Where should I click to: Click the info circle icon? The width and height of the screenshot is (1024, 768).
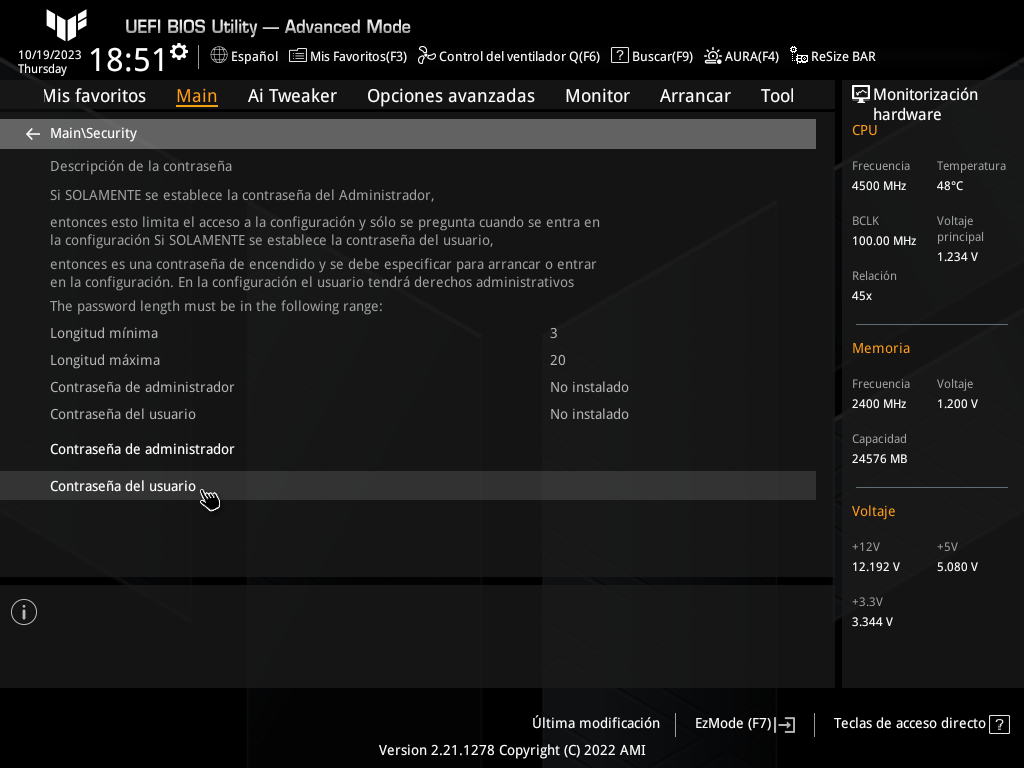coord(24,612)
